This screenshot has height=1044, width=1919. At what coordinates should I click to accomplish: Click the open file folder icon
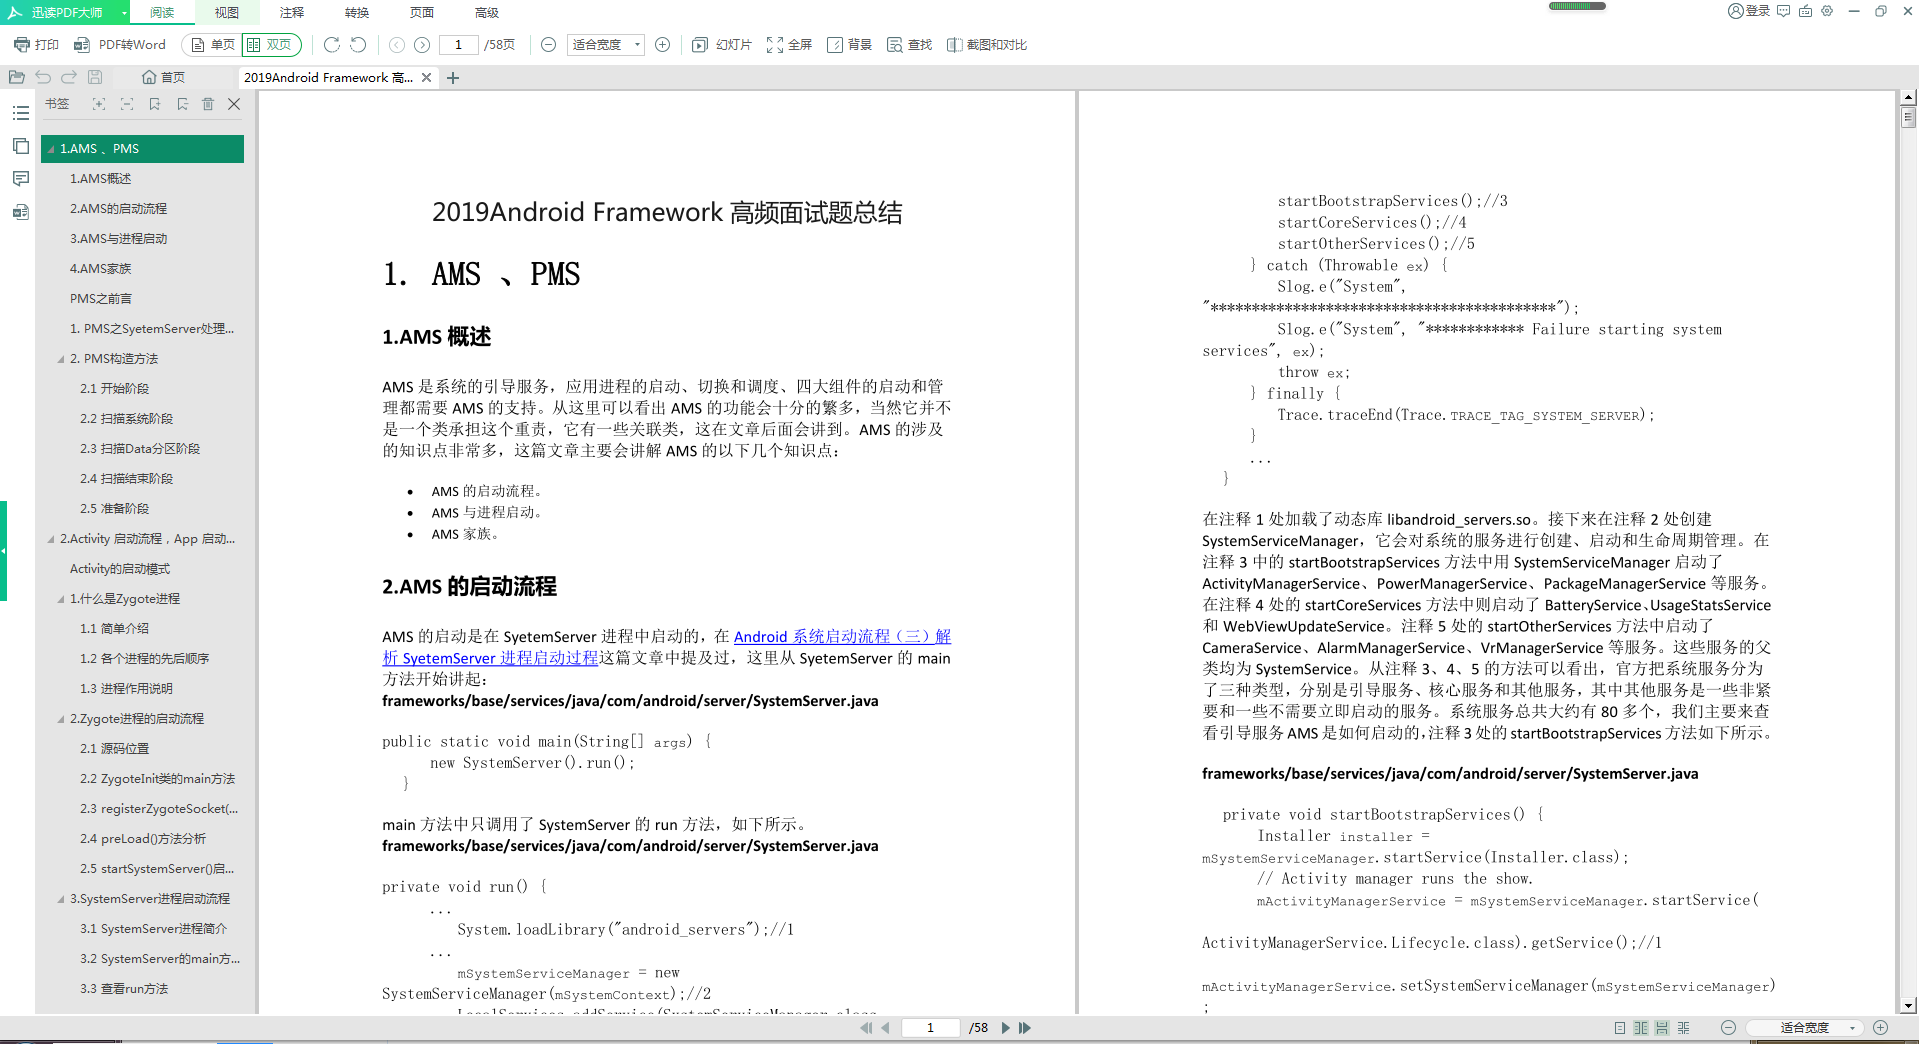(x=16, y=77)
